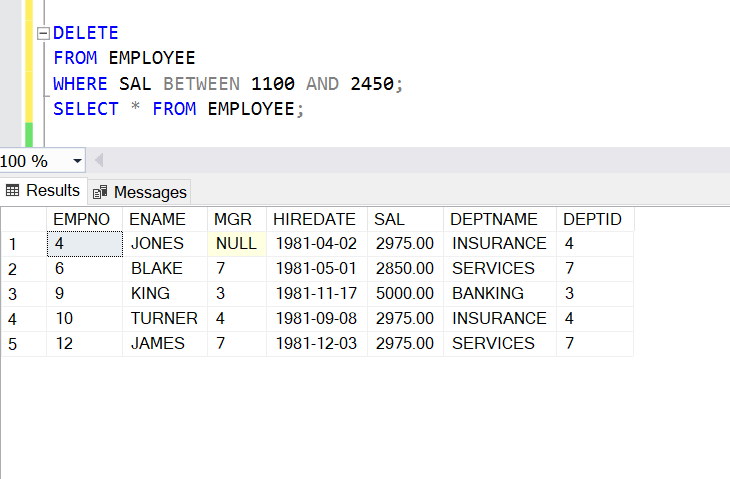Select the HIREDATE column header
This screenshot has width=730, height=479.
click(317, 219)
